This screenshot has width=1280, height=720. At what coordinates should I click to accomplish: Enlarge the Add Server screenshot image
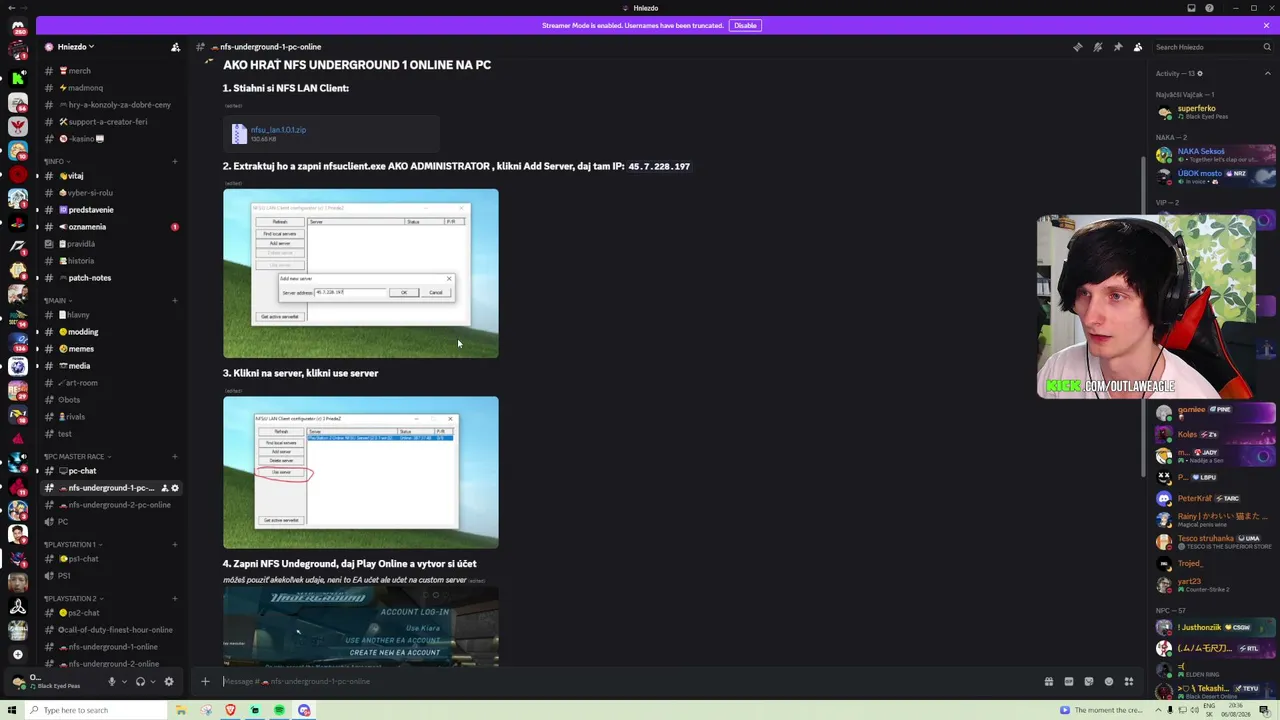click(361, 273)
